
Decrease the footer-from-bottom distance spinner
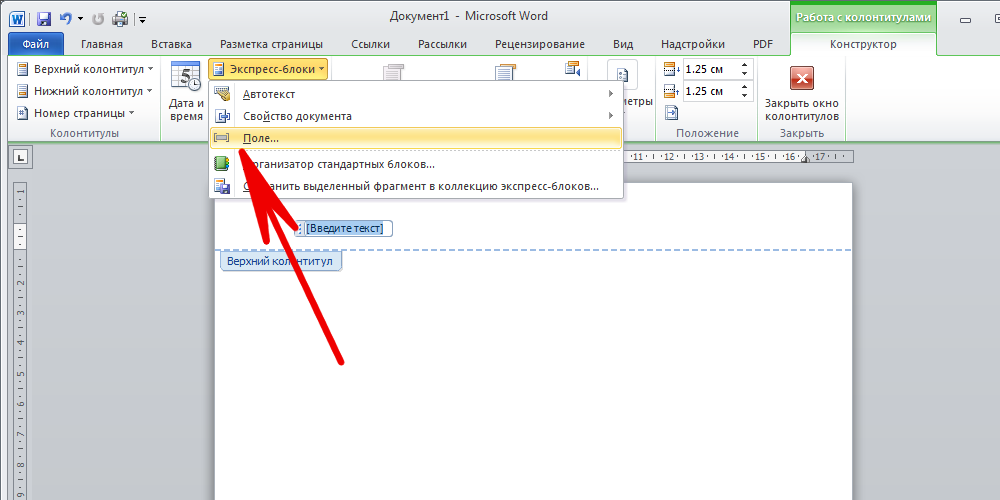tap(745, 96)
